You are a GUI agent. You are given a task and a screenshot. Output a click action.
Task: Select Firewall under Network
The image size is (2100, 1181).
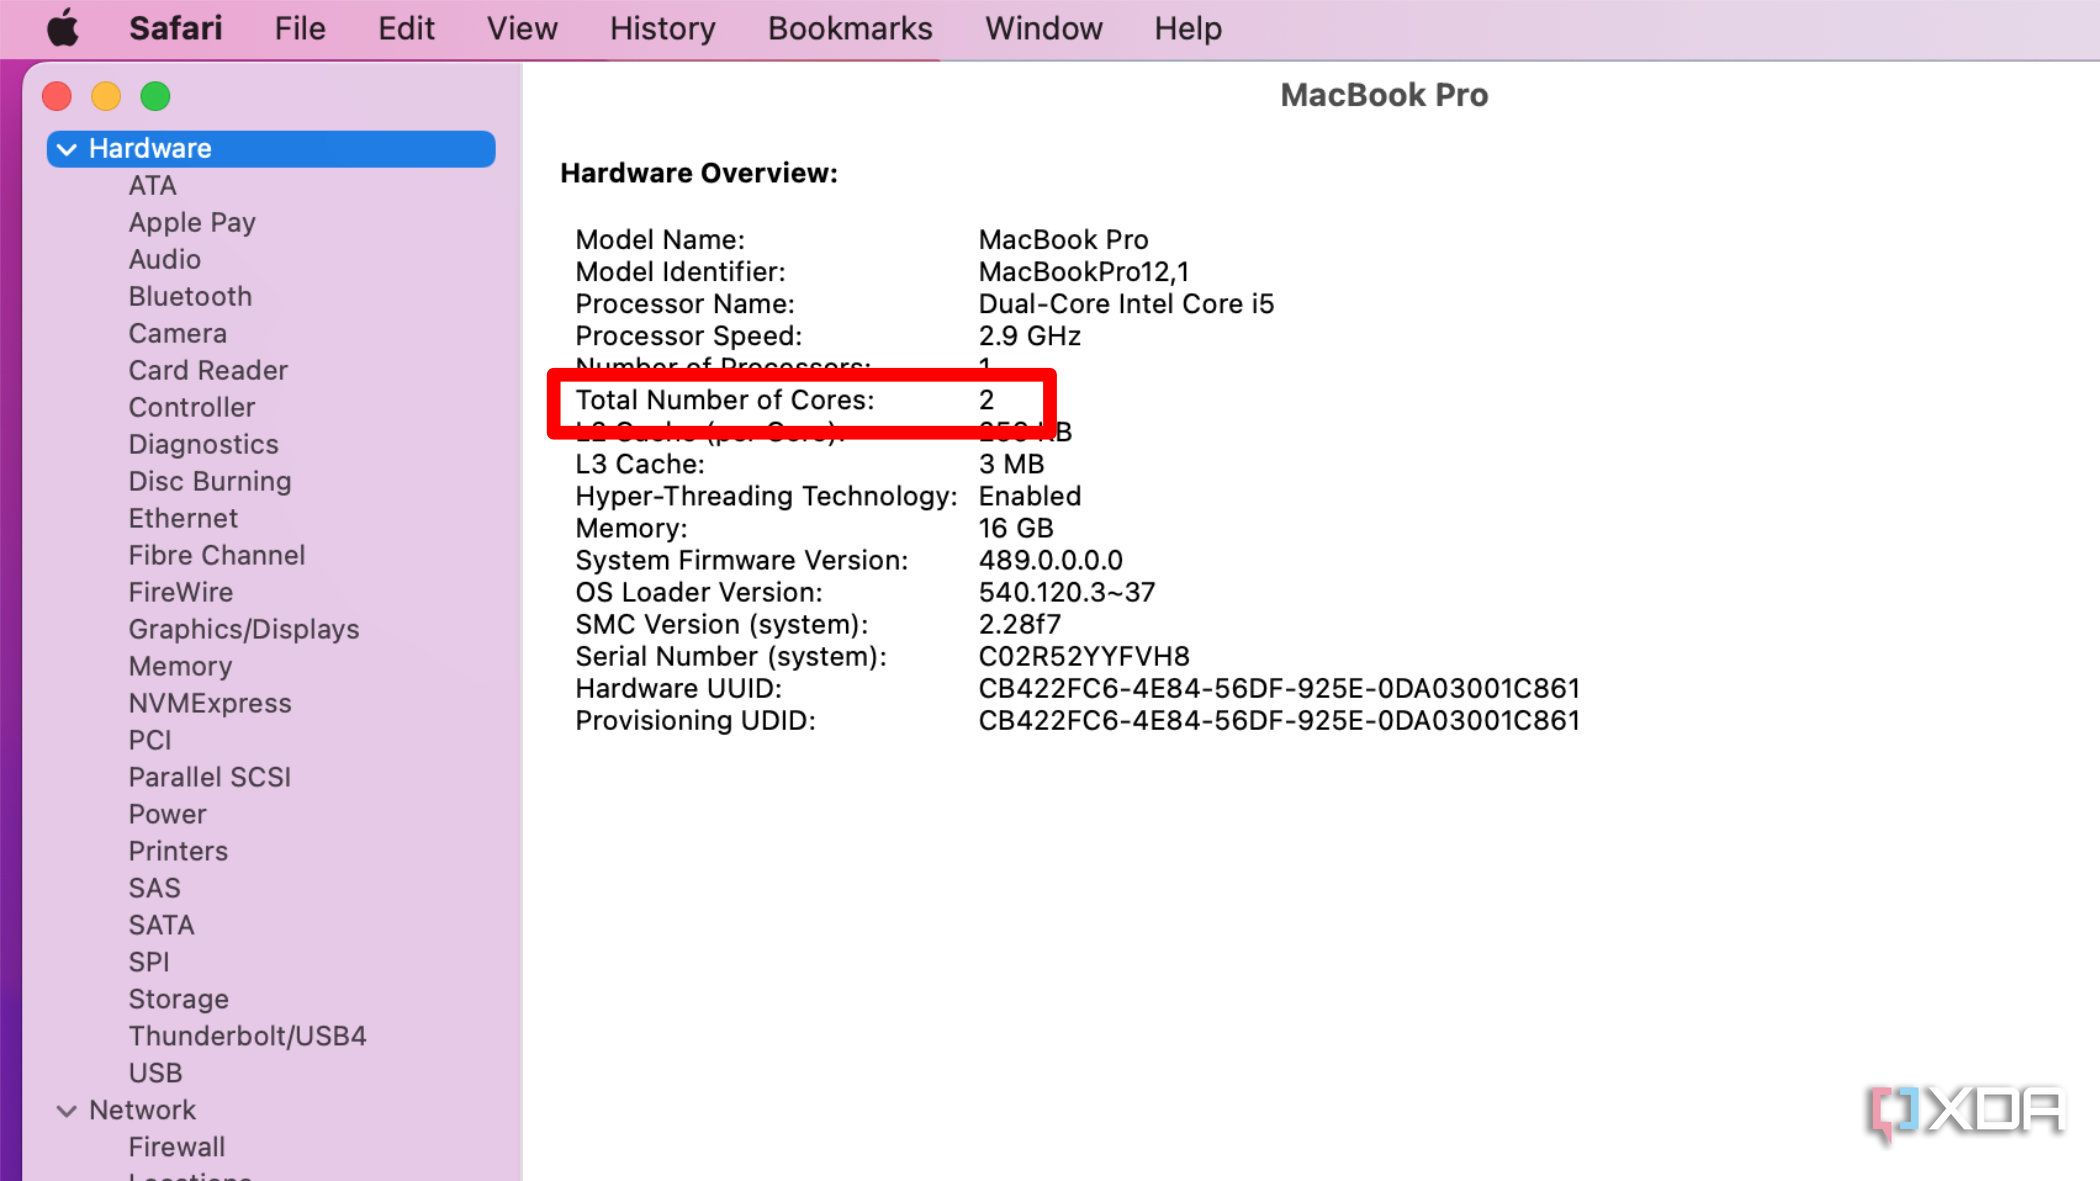(x=176, y=1148)
